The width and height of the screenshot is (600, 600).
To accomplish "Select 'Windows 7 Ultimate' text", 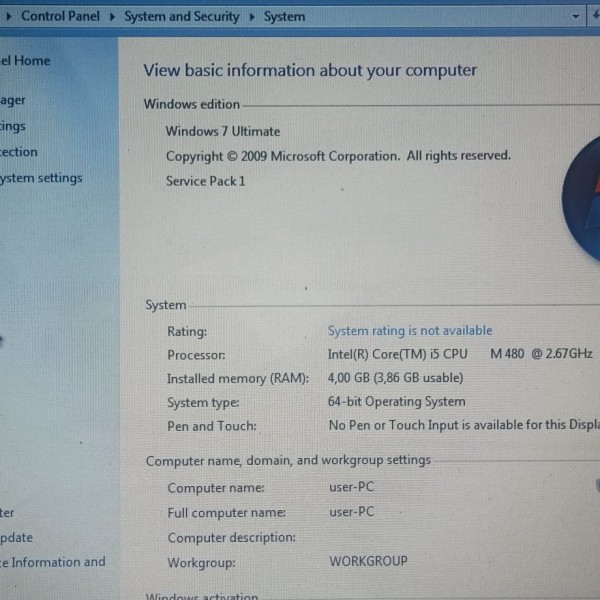I will tap(223, 131).
